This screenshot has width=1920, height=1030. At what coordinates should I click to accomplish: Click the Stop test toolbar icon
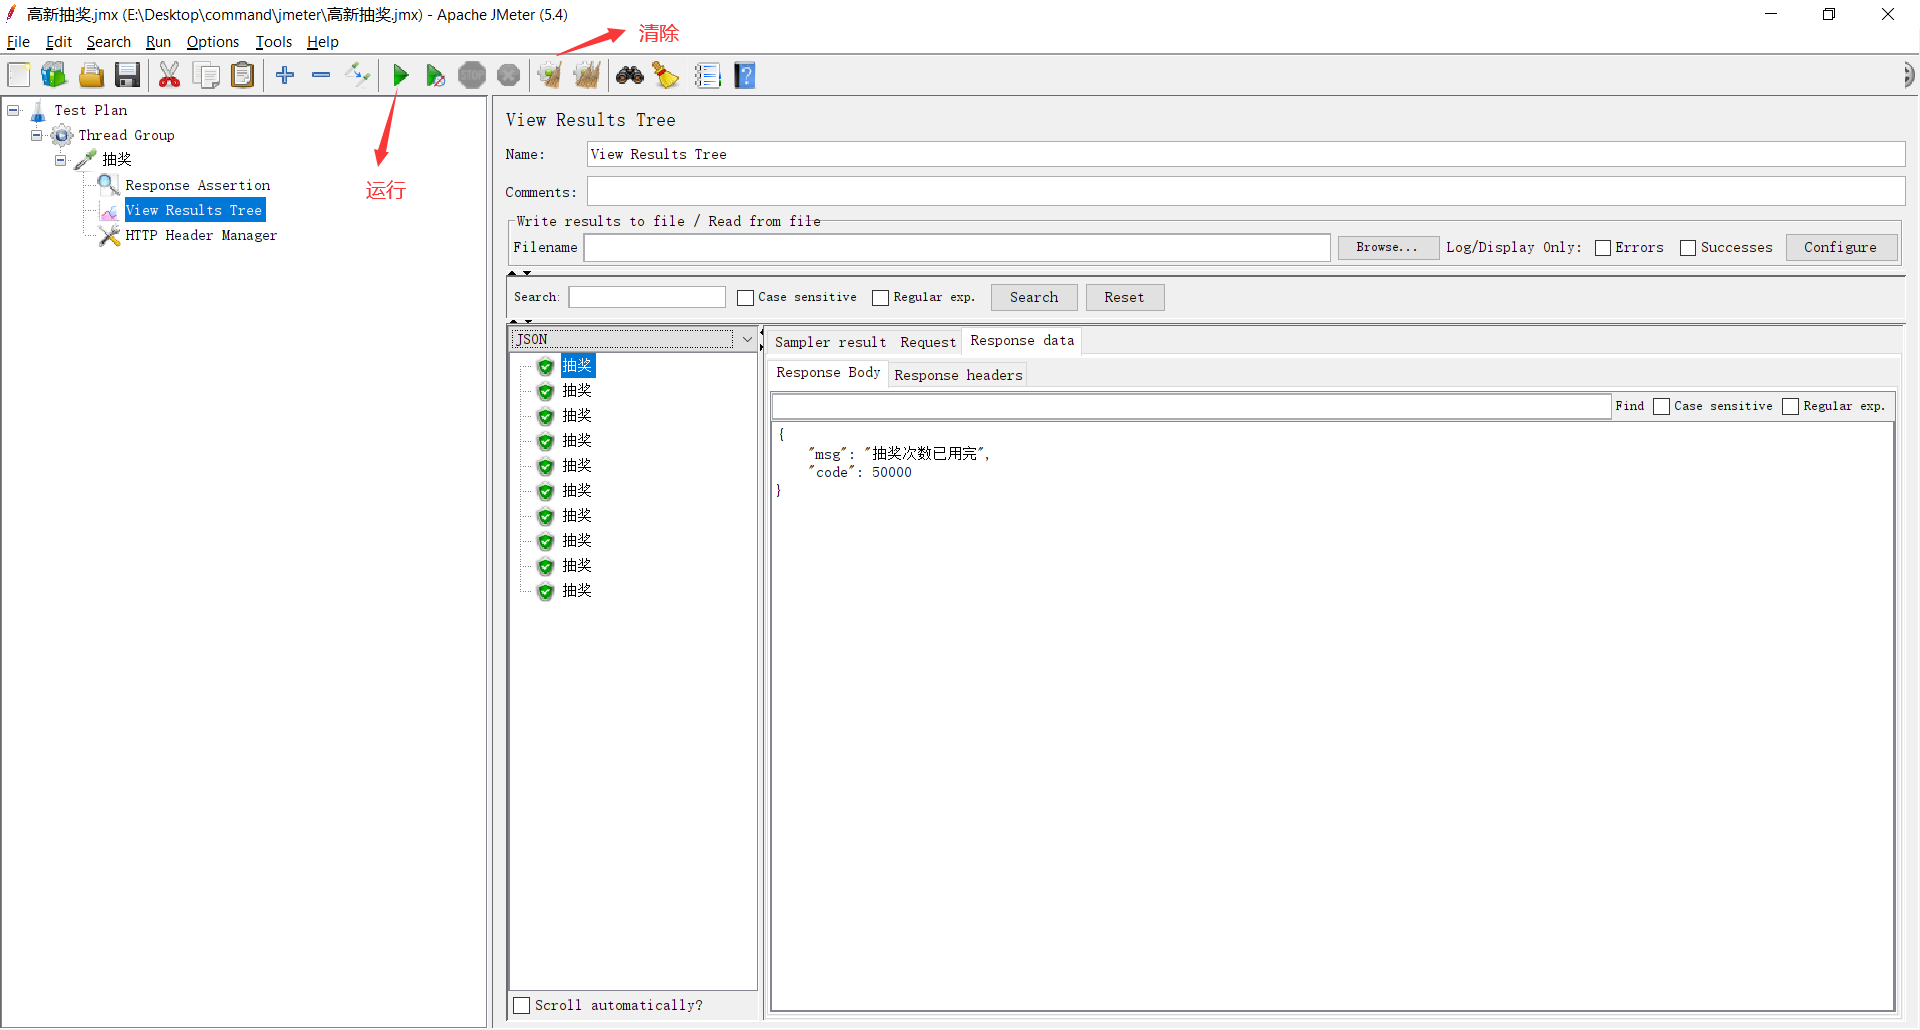coord(472,75)
